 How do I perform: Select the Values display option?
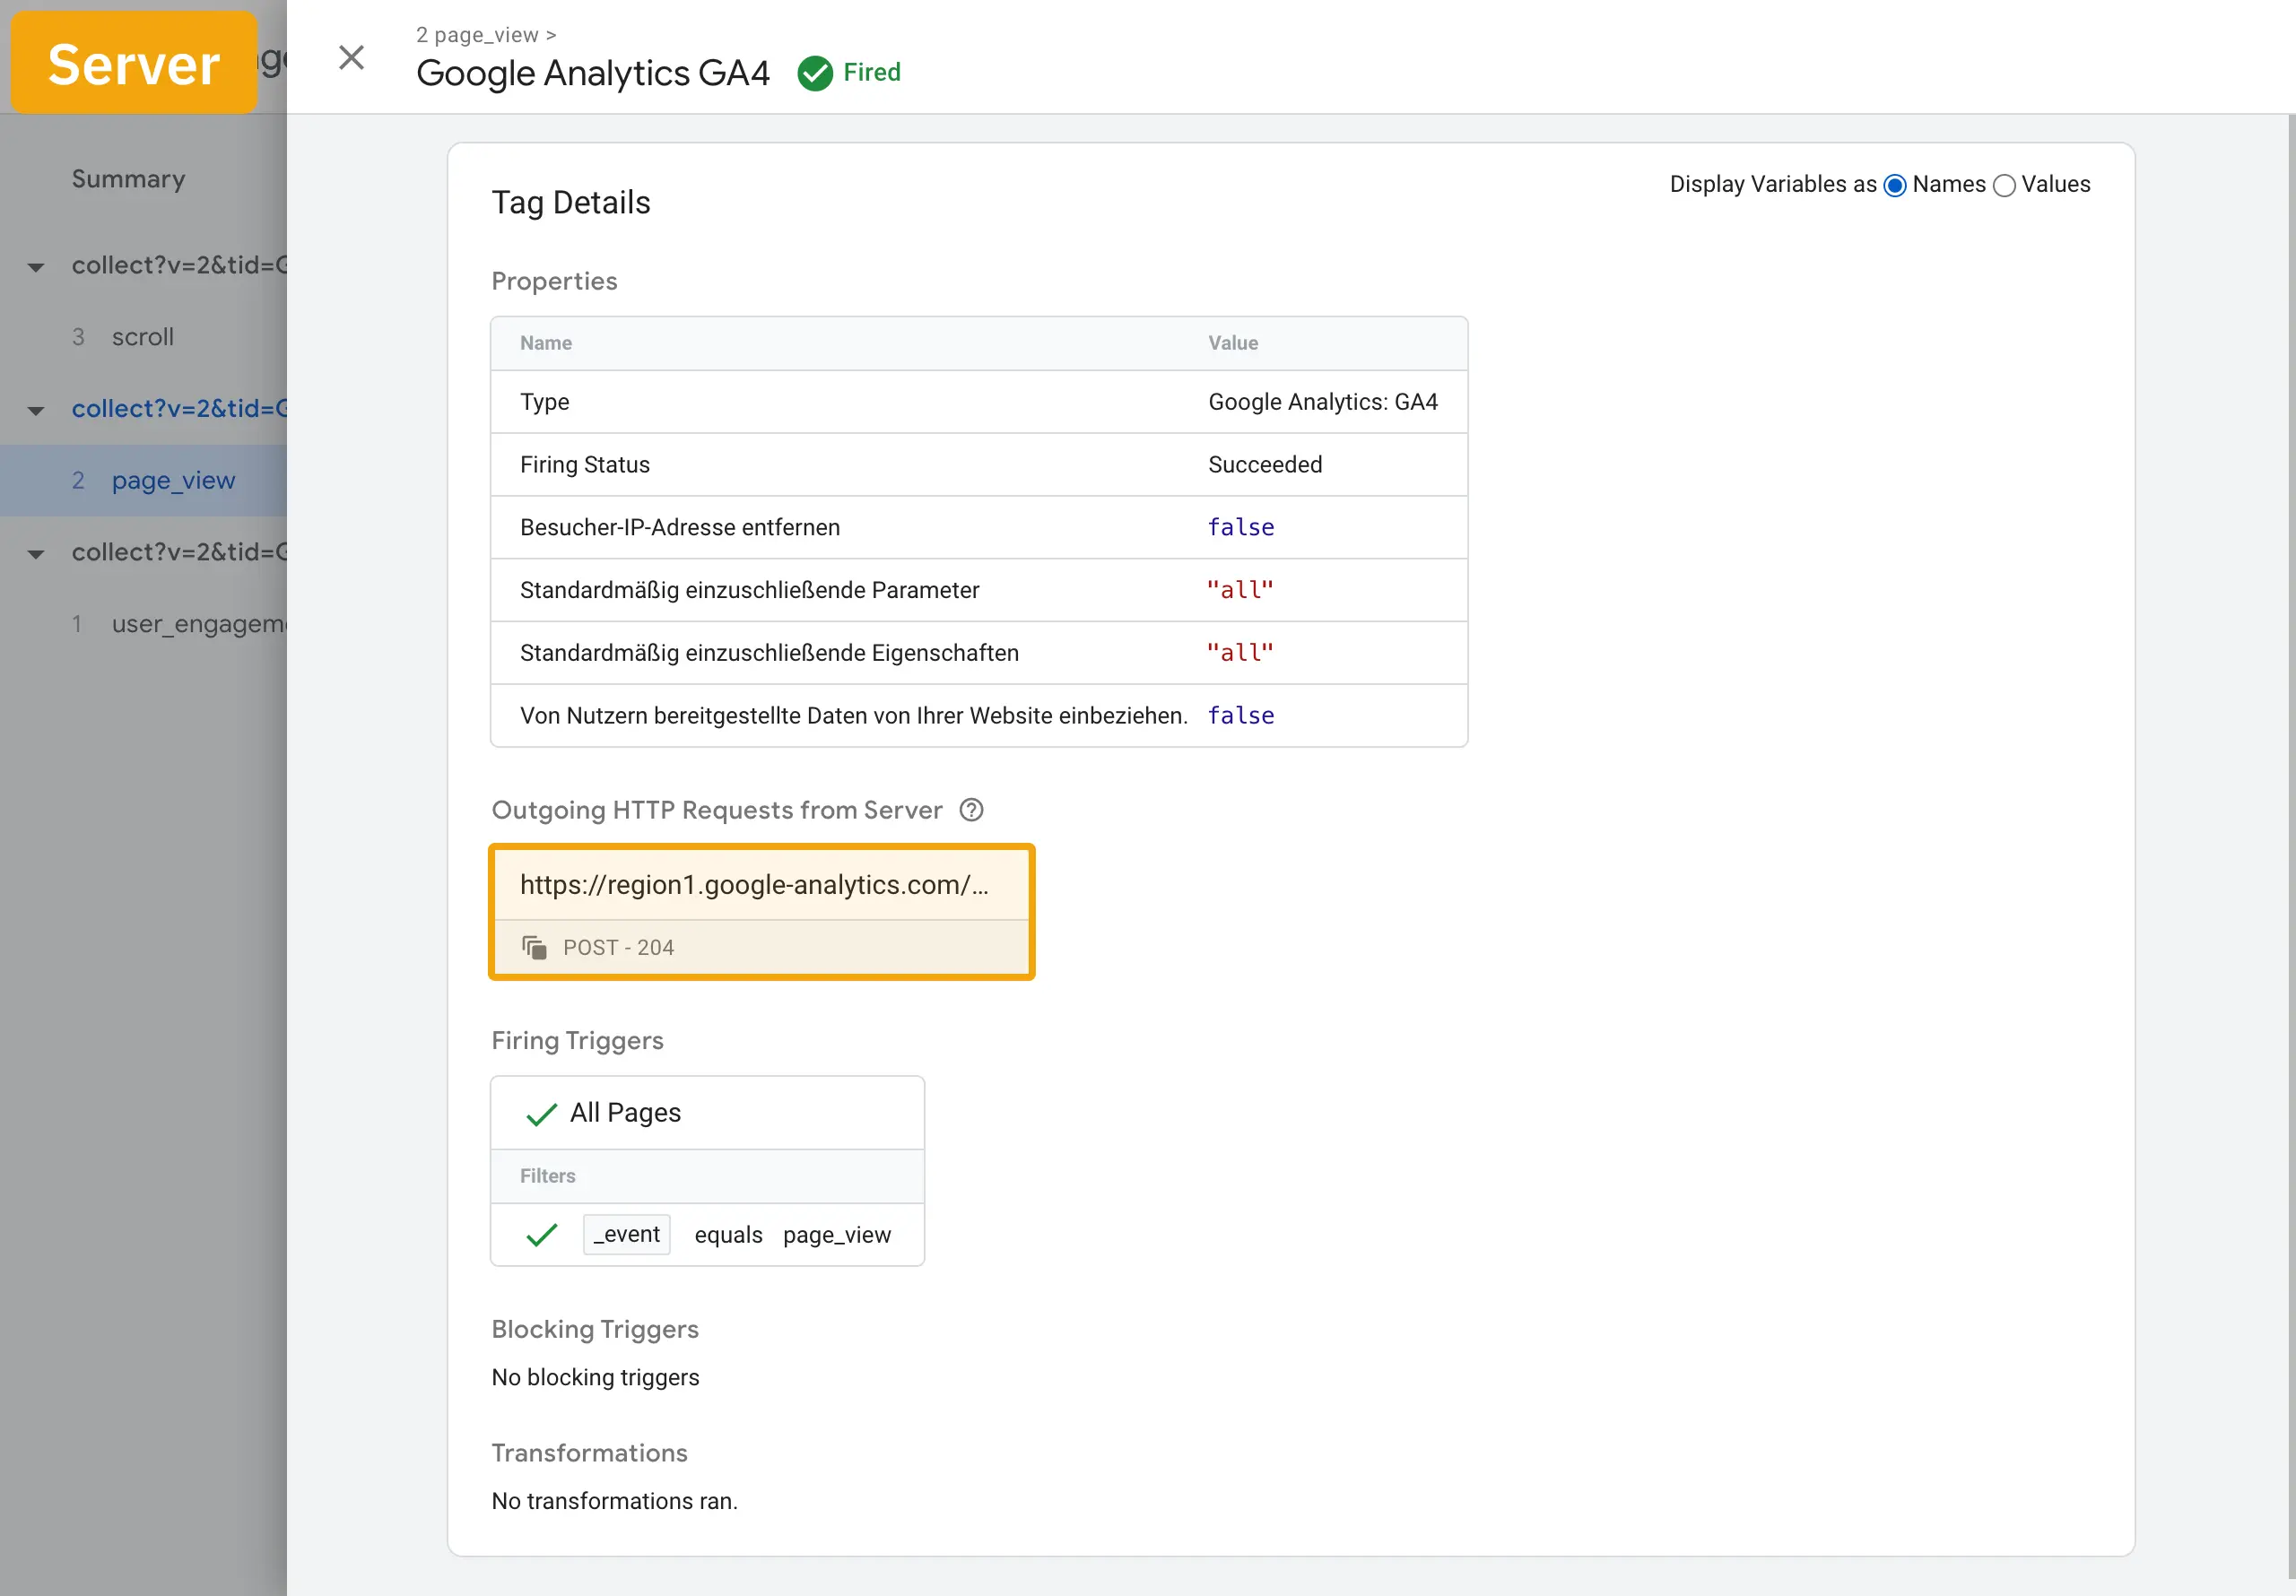[2004, 185]
